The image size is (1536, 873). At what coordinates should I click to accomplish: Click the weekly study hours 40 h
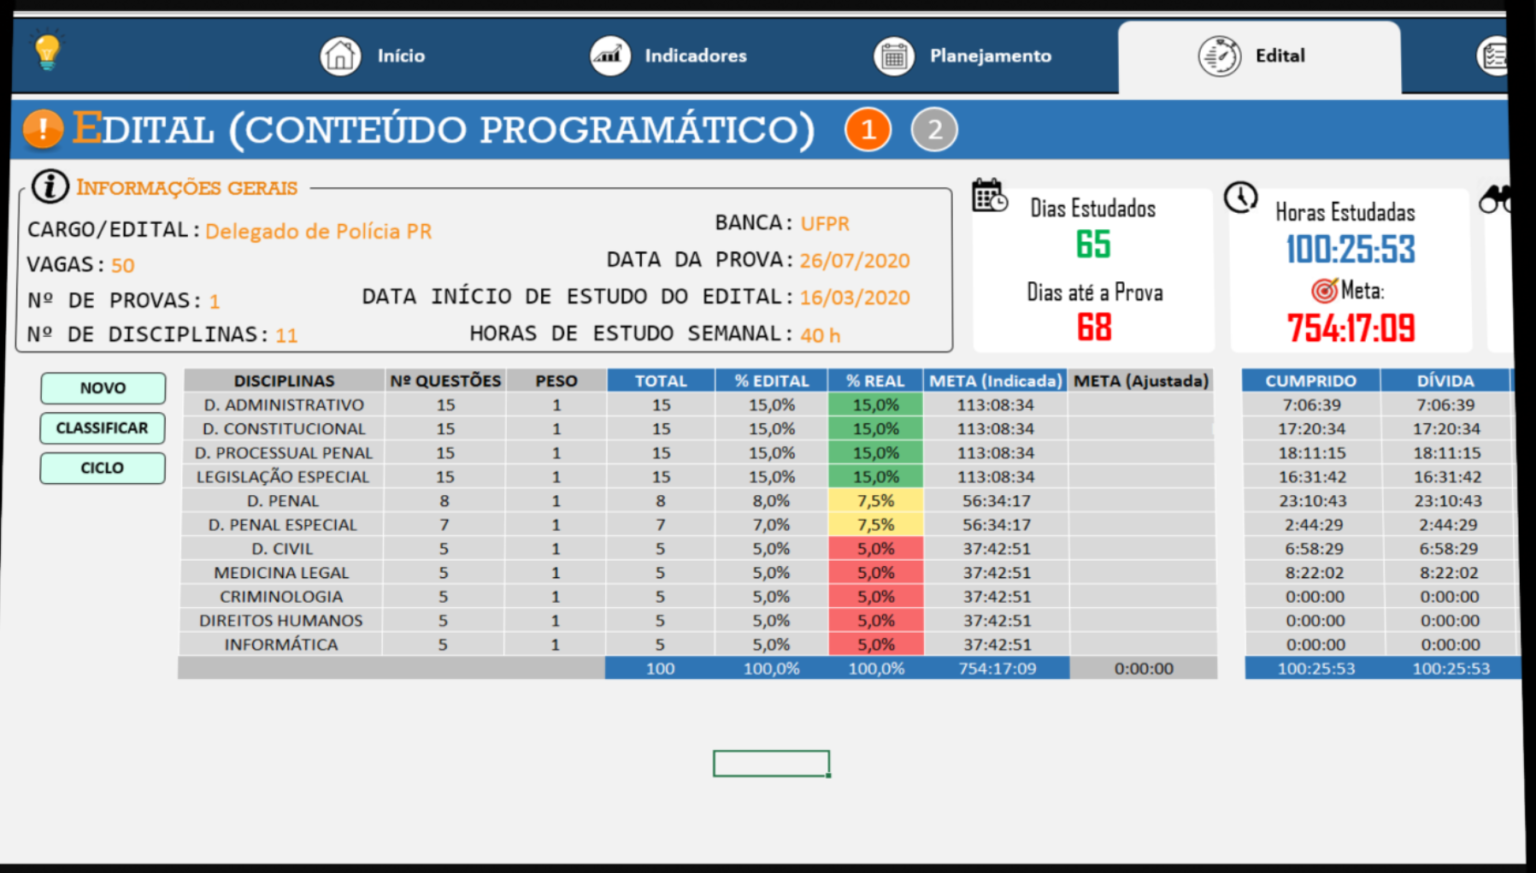tap(820, 336)
